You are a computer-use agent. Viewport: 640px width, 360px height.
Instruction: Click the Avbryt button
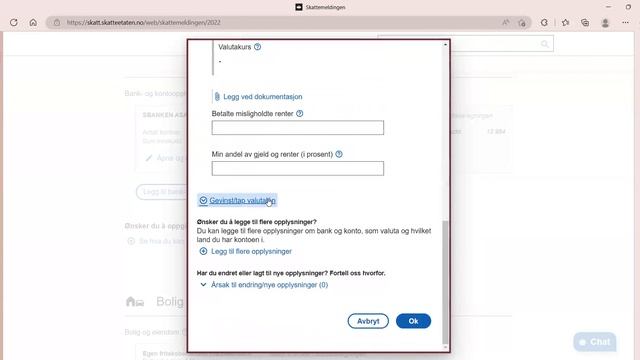tap(368, 321)
